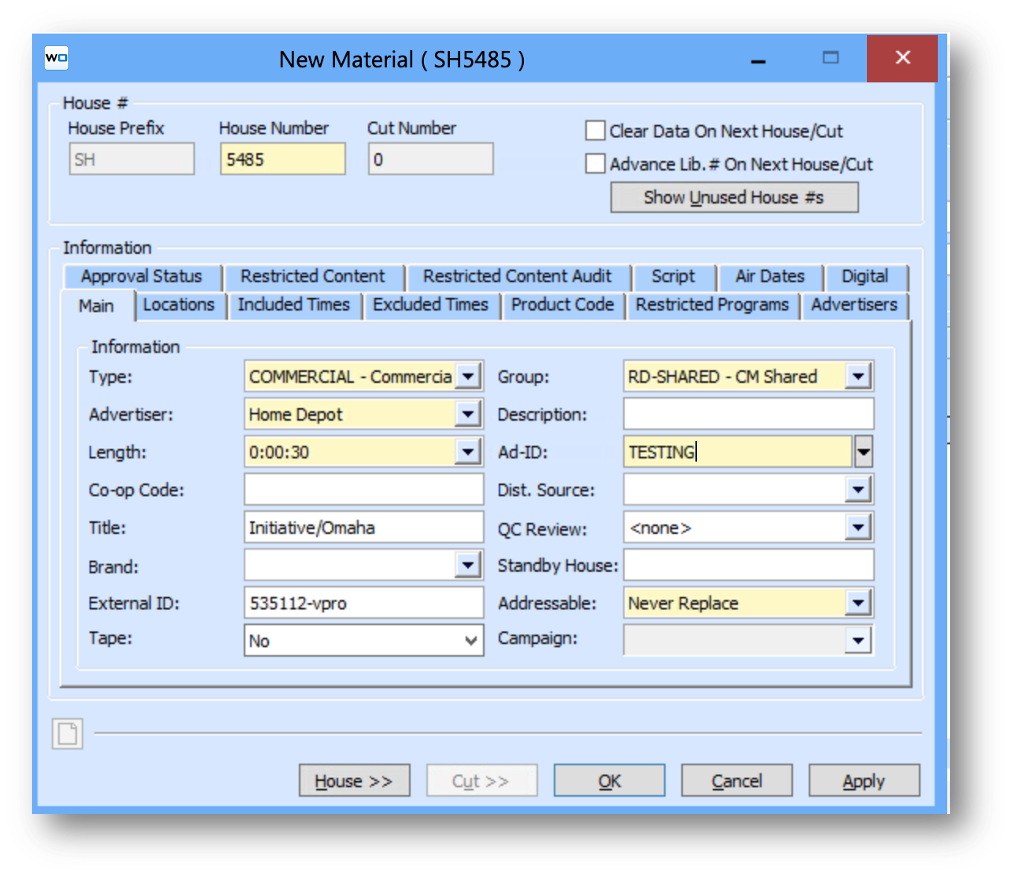Viewport: 1012px width, 876px height.
Task: Close the New Material dialog
Action: pyautogui.click(x=902, y=58)
